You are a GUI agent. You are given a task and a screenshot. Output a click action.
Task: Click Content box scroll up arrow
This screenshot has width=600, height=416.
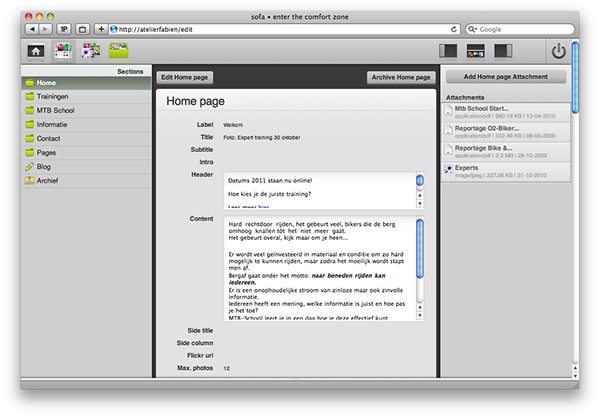tap(420, 307)
